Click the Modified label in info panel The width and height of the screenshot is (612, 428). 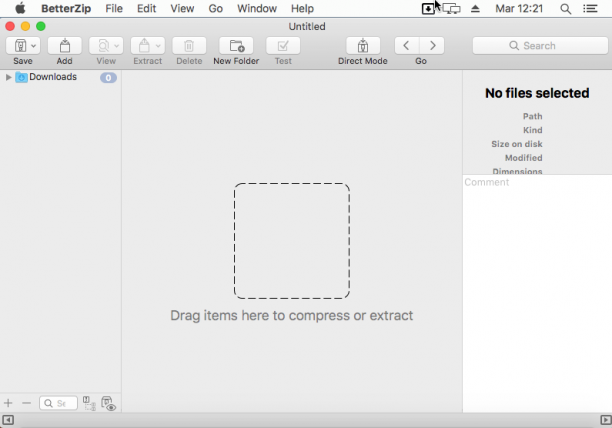(523, 158)
